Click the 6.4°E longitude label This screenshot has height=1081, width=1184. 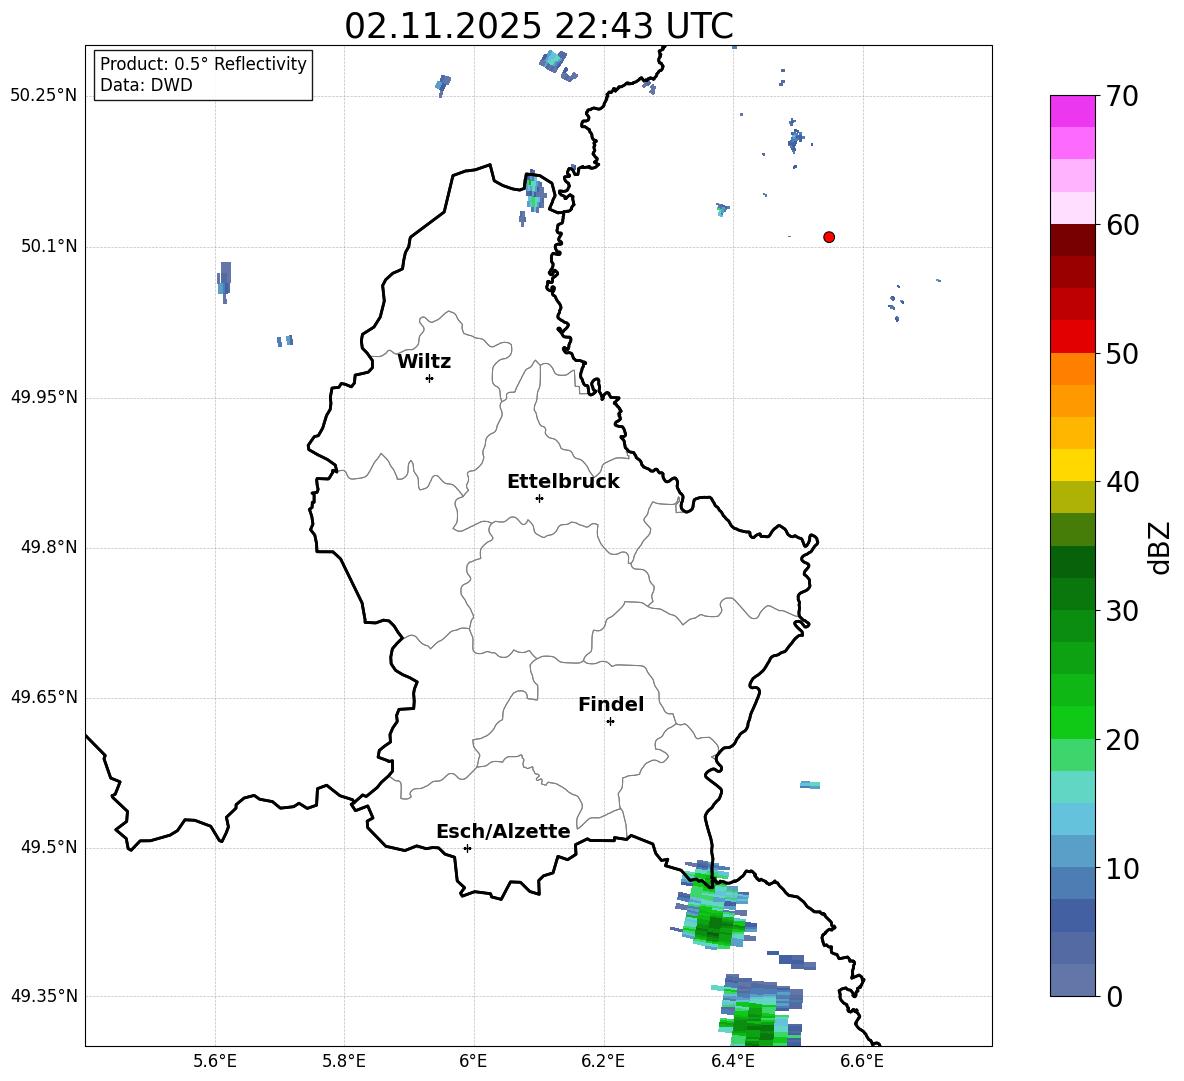(732, 1061)
